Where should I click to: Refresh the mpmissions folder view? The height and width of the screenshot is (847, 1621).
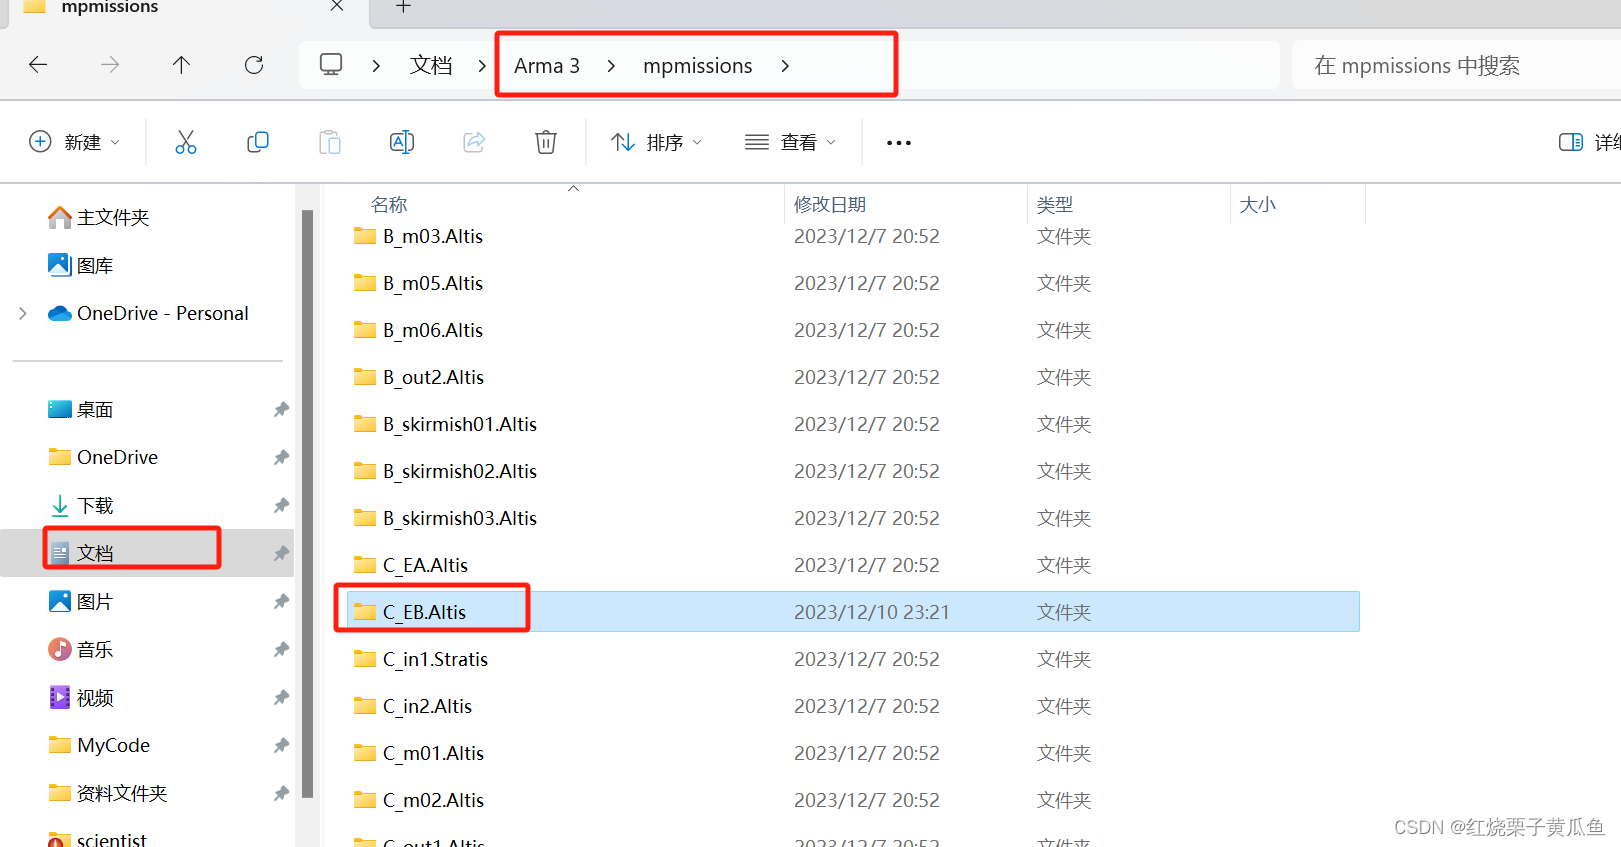[x=254, y=65]
